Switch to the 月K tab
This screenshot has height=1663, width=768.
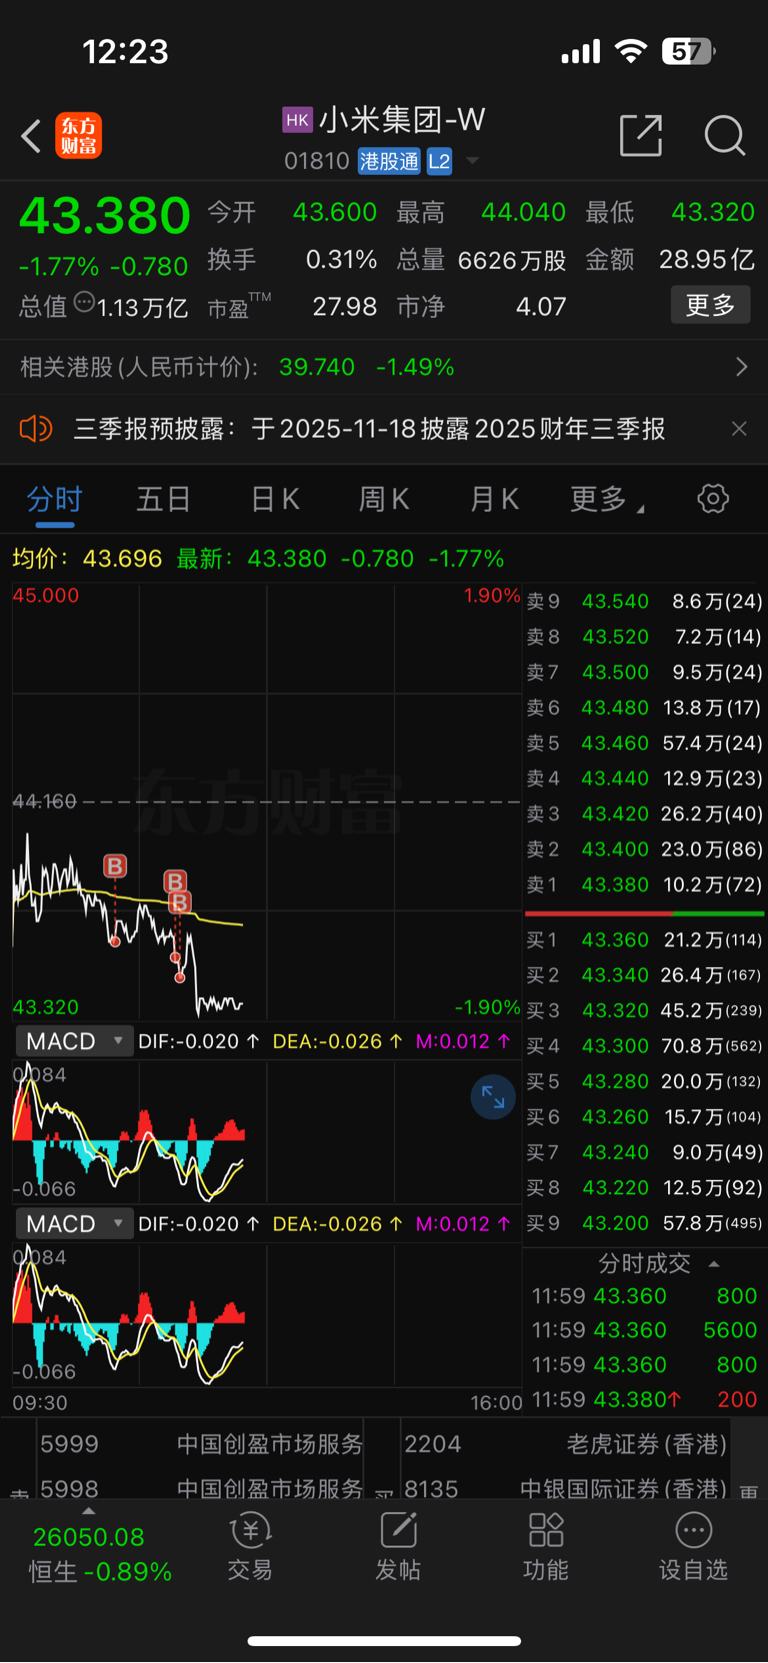point(494,499)
